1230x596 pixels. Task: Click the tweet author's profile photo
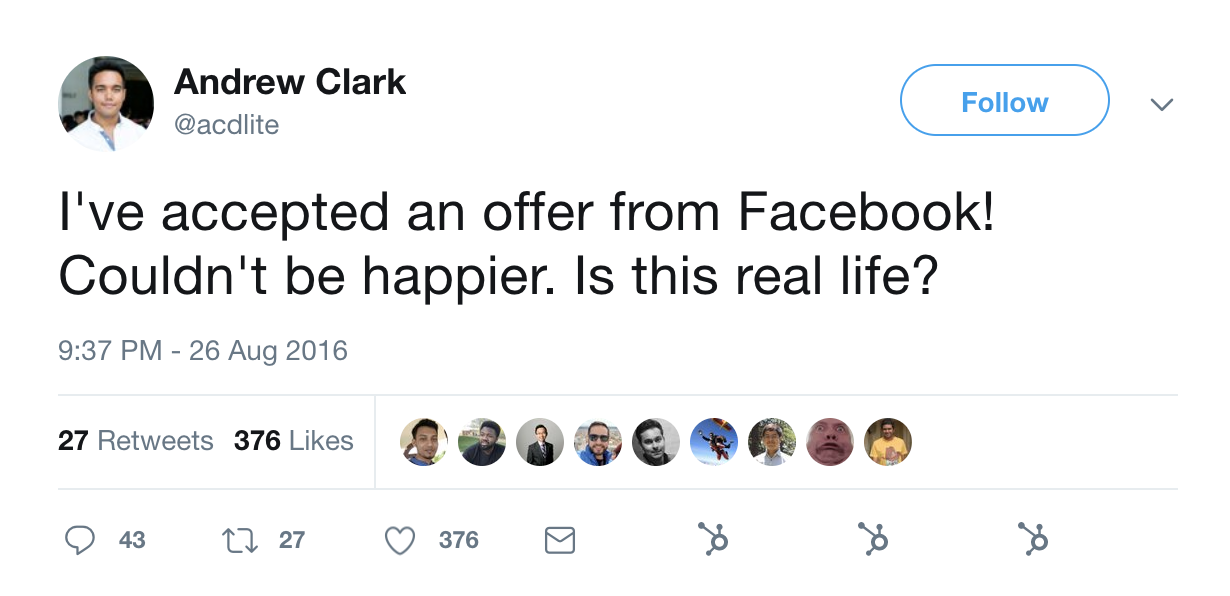click(x=106, y=104)
